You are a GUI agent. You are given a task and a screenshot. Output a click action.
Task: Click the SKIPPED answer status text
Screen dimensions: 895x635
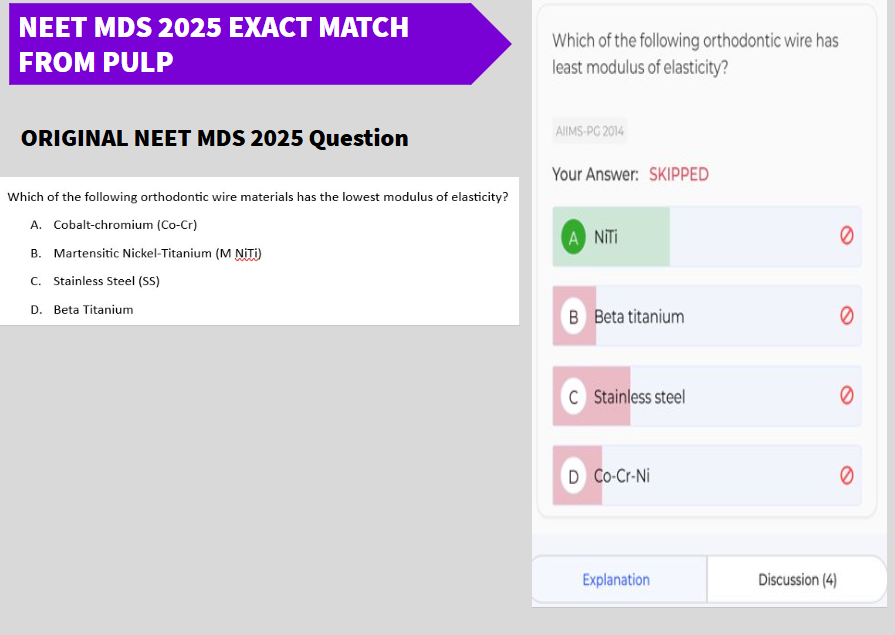tap(679, 174)
